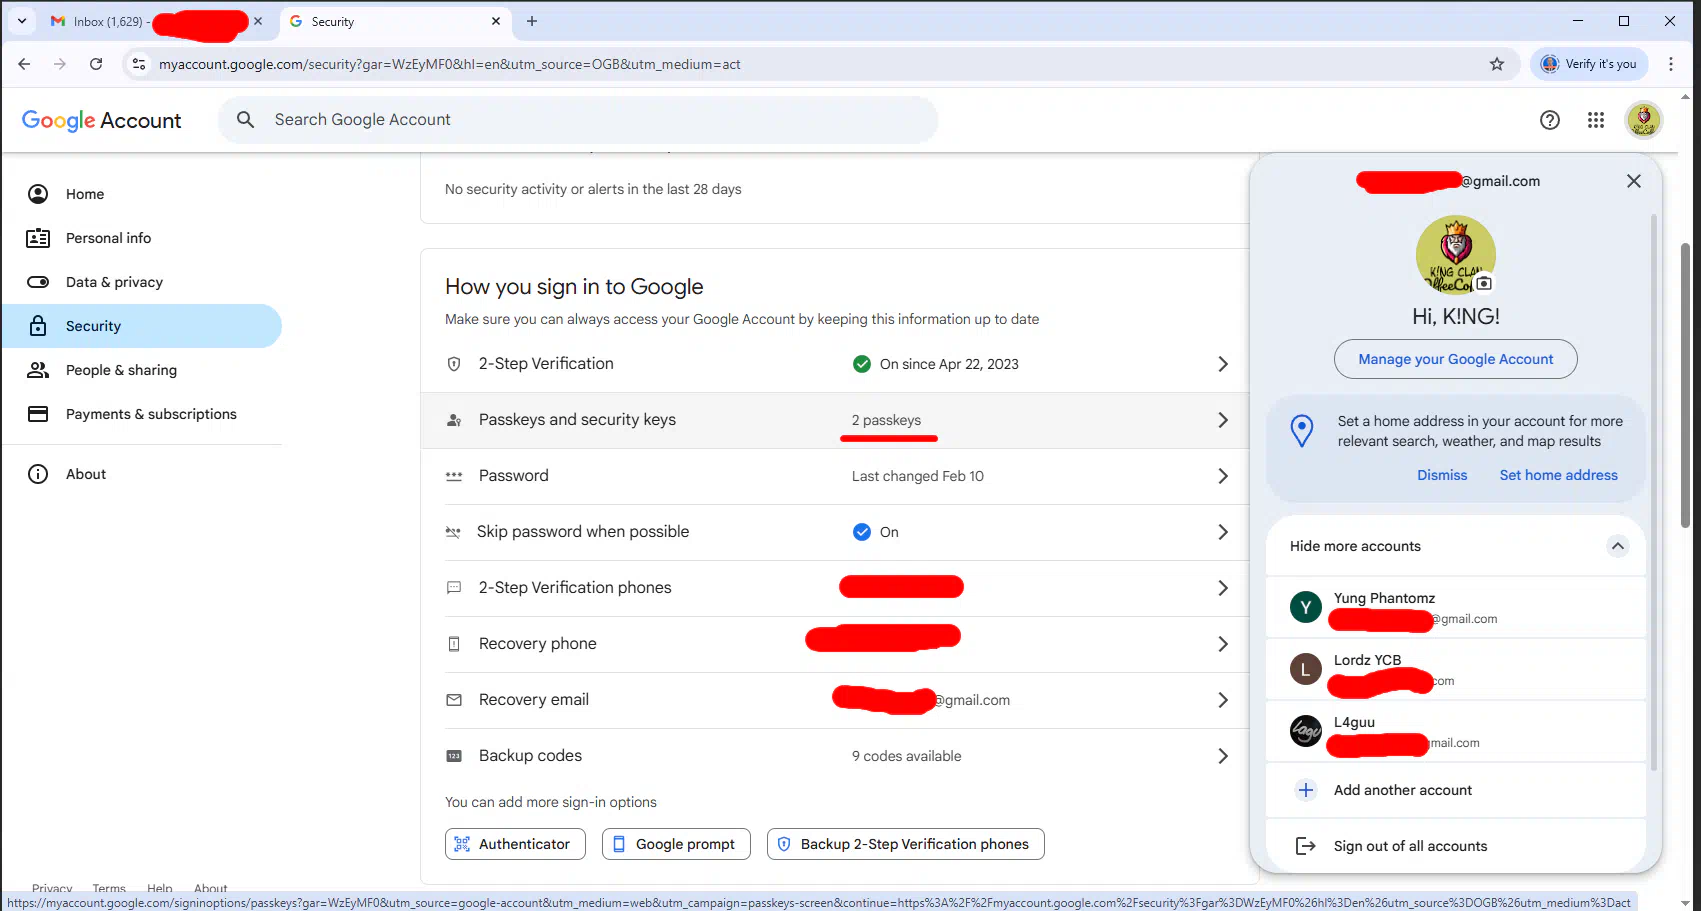
Task: Click Backup 2-Step Verification phones button
Action: click(906, 844)
